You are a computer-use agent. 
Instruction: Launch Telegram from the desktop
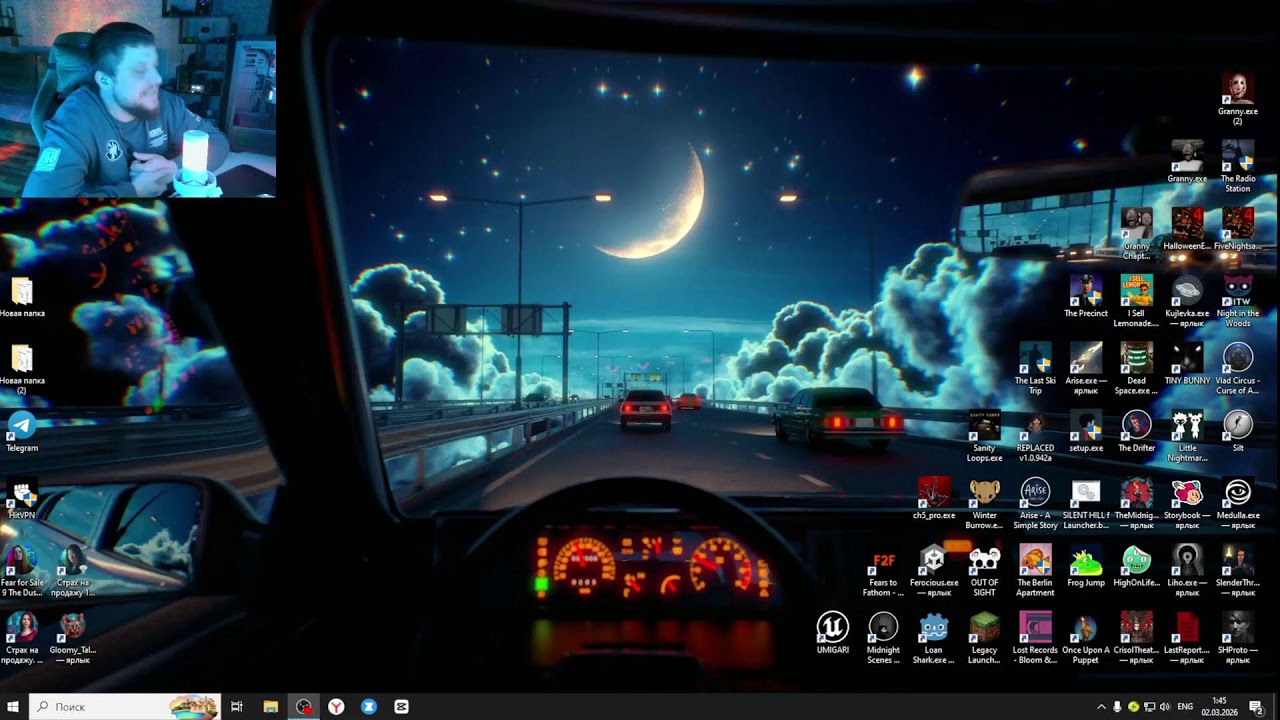(22, 431)
